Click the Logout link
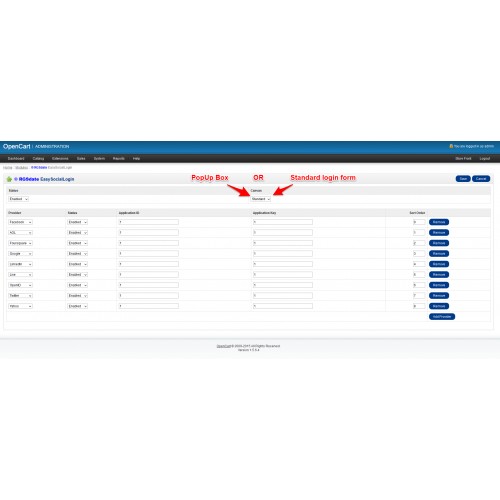 tap(485, 159)
